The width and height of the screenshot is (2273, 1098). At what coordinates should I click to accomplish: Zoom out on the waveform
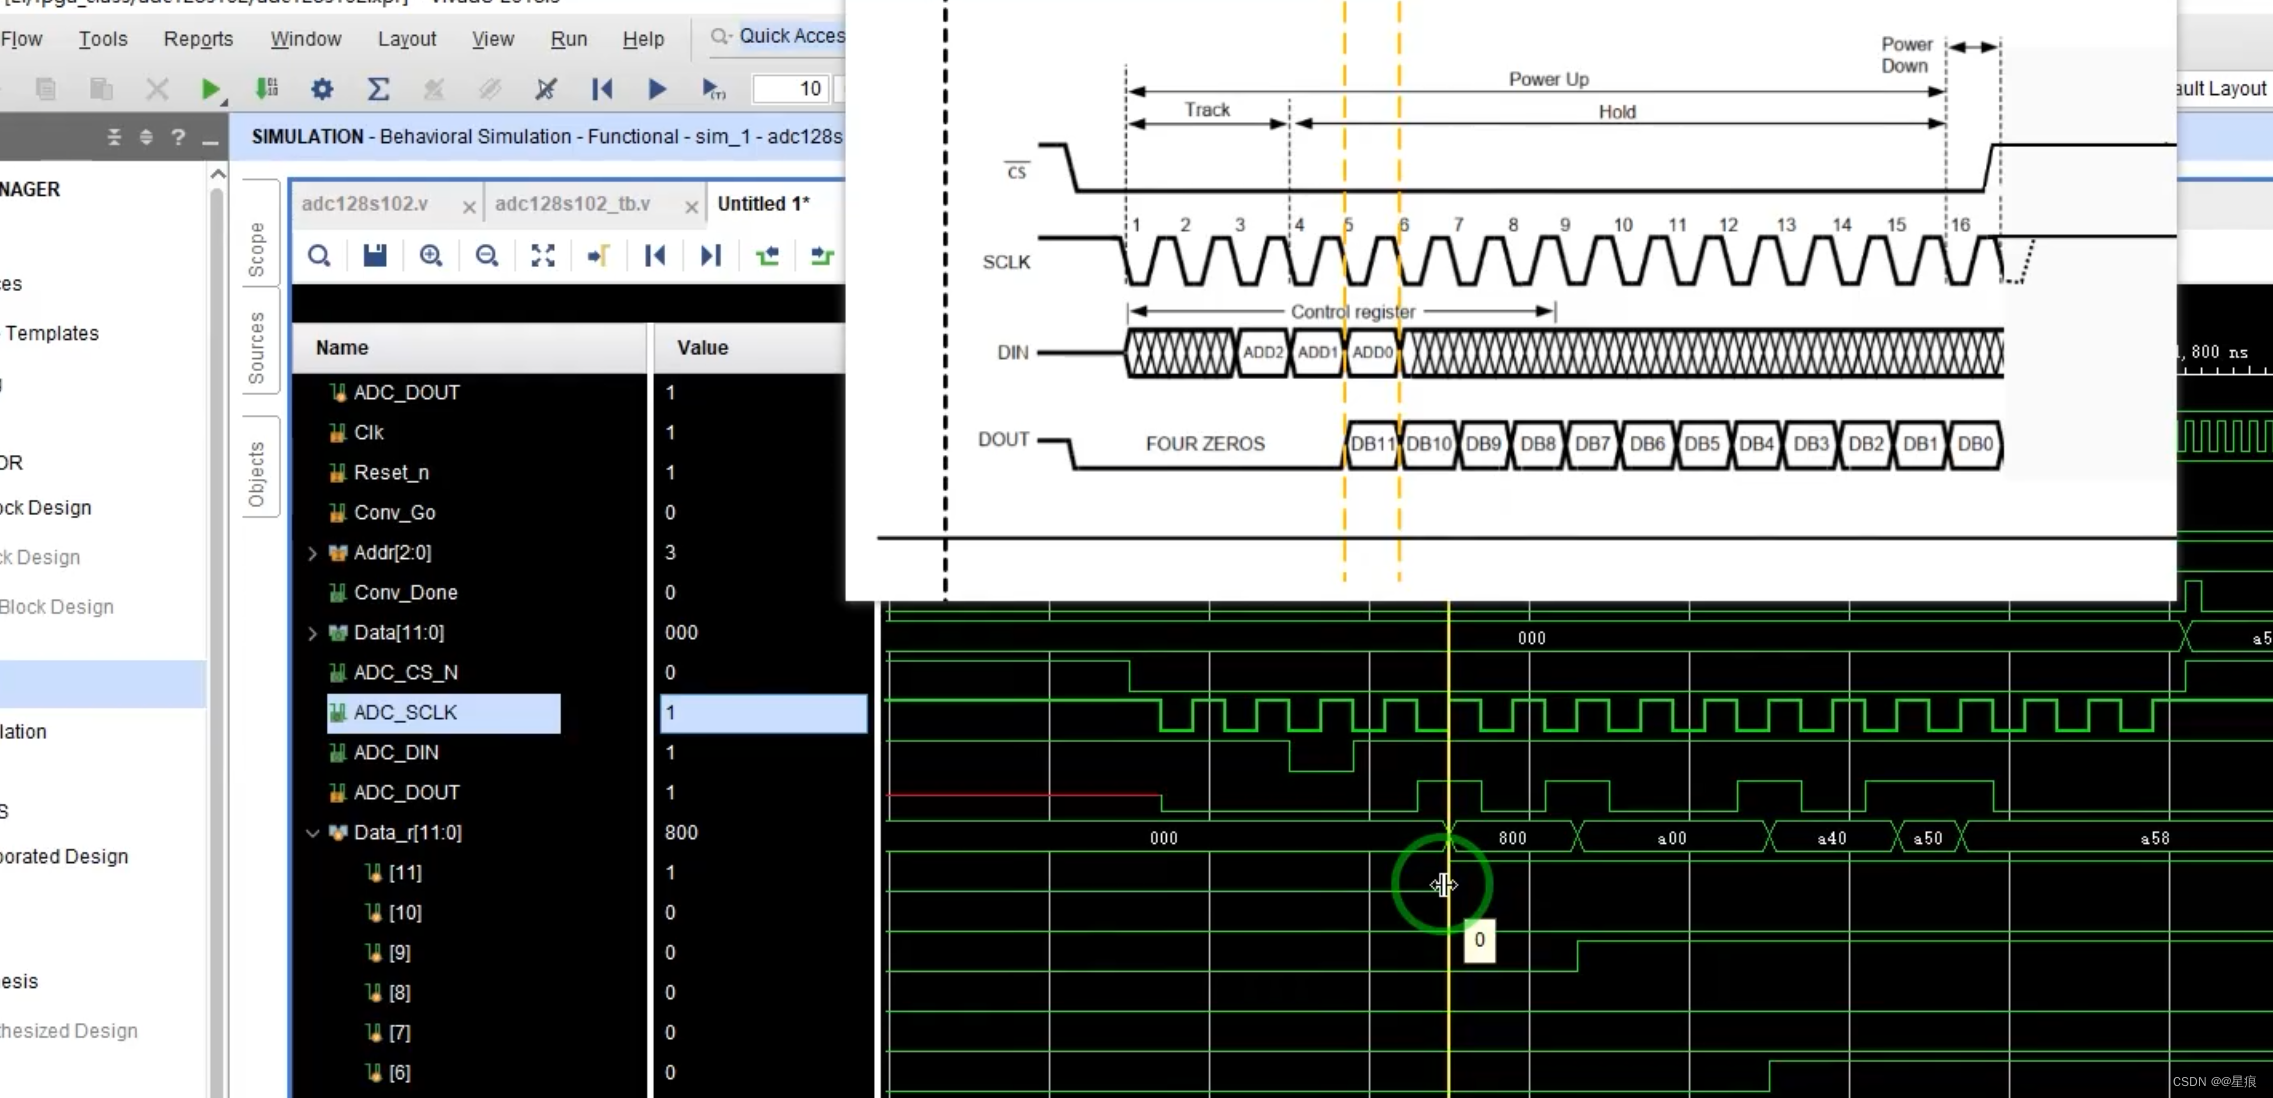pos(487,256)
